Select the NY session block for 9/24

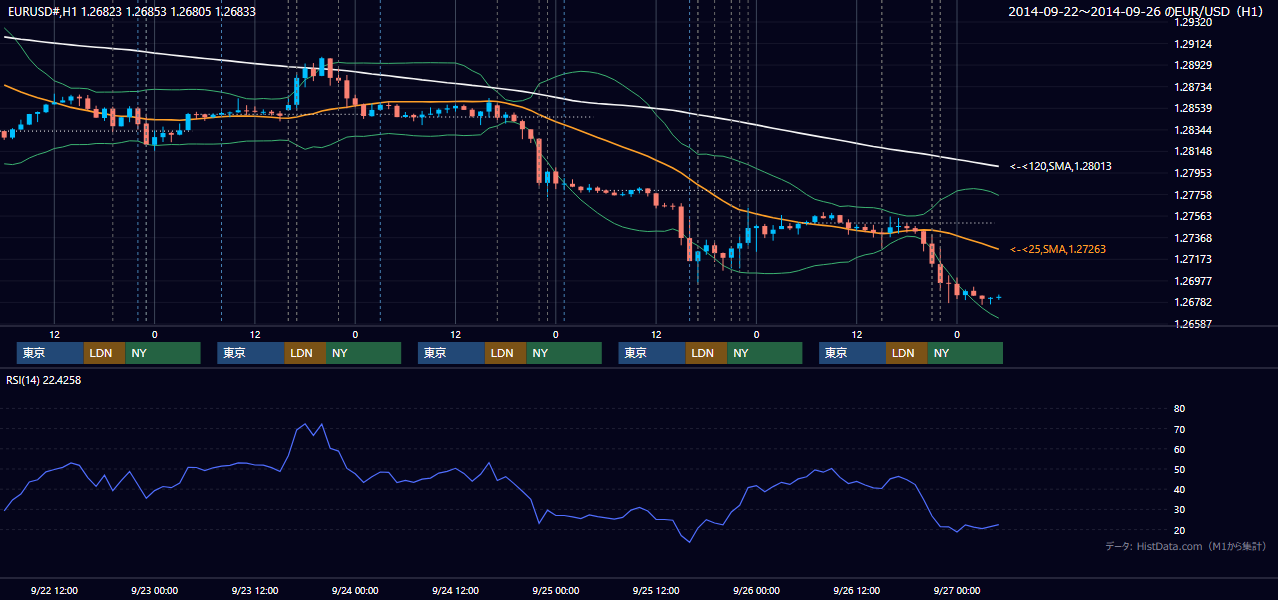pyautogui.click(x=563, y=353)
